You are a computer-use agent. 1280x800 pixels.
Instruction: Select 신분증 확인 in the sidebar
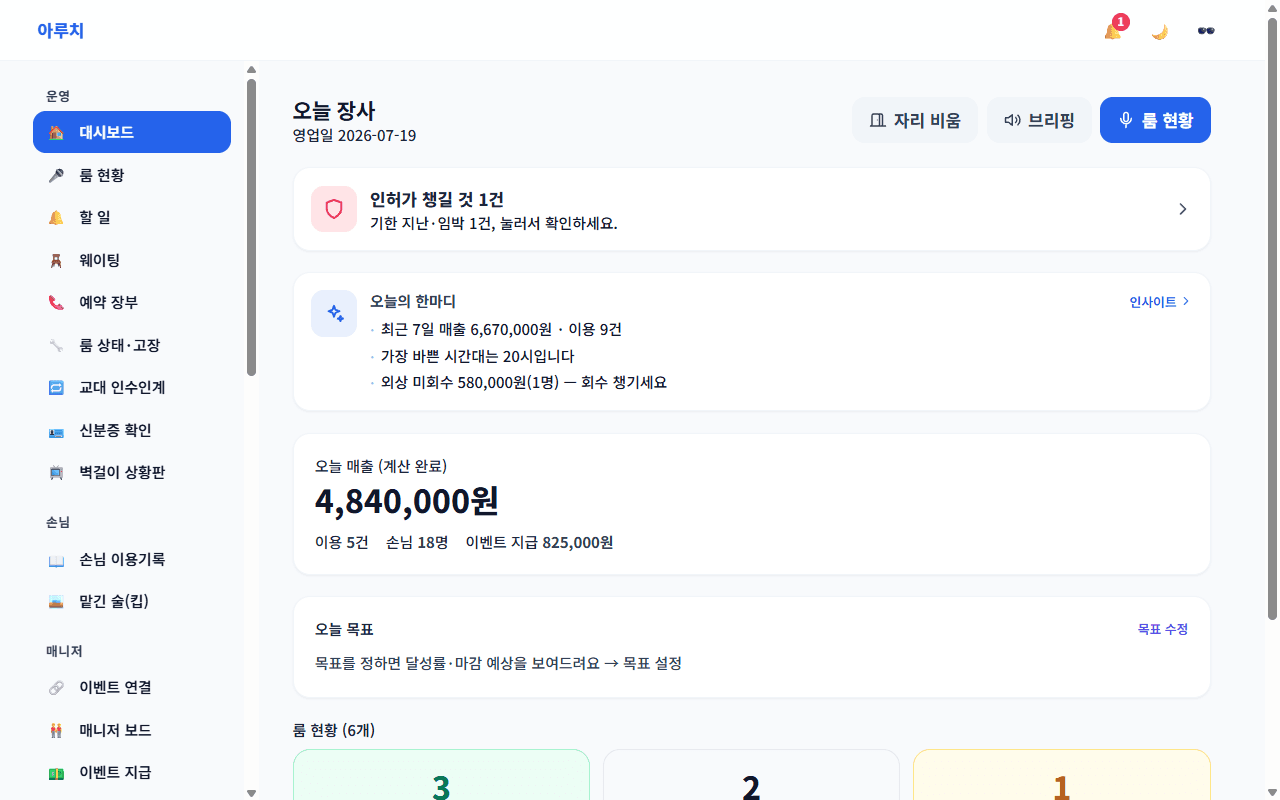(132, 430)
